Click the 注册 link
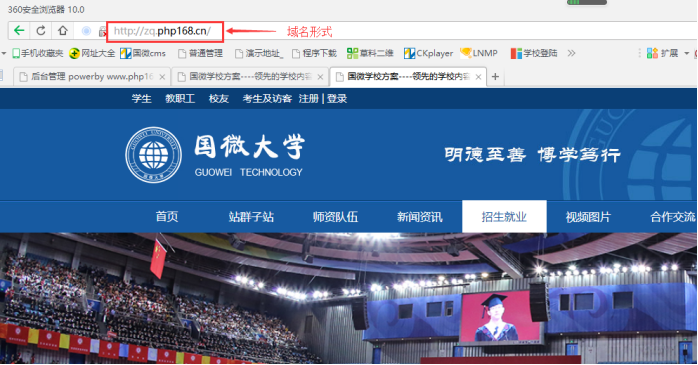Image resolution: width=698 pixels, height=365 pixels. click(308, 98)
